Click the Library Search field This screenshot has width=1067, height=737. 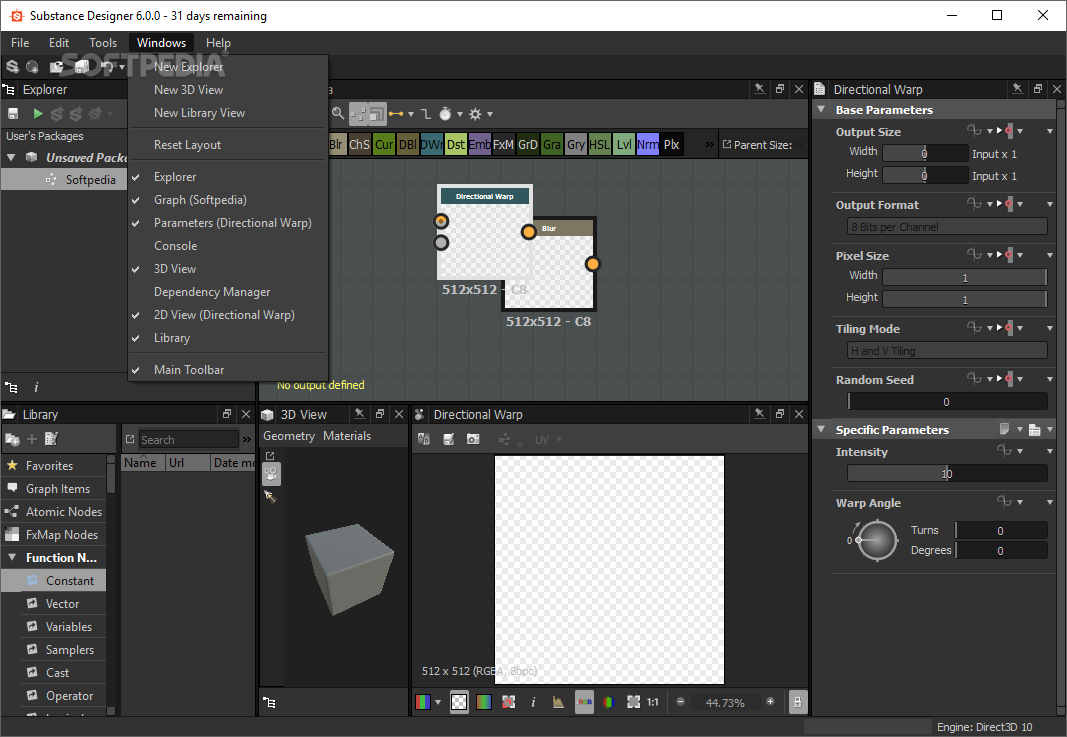[x=188, y=440]
